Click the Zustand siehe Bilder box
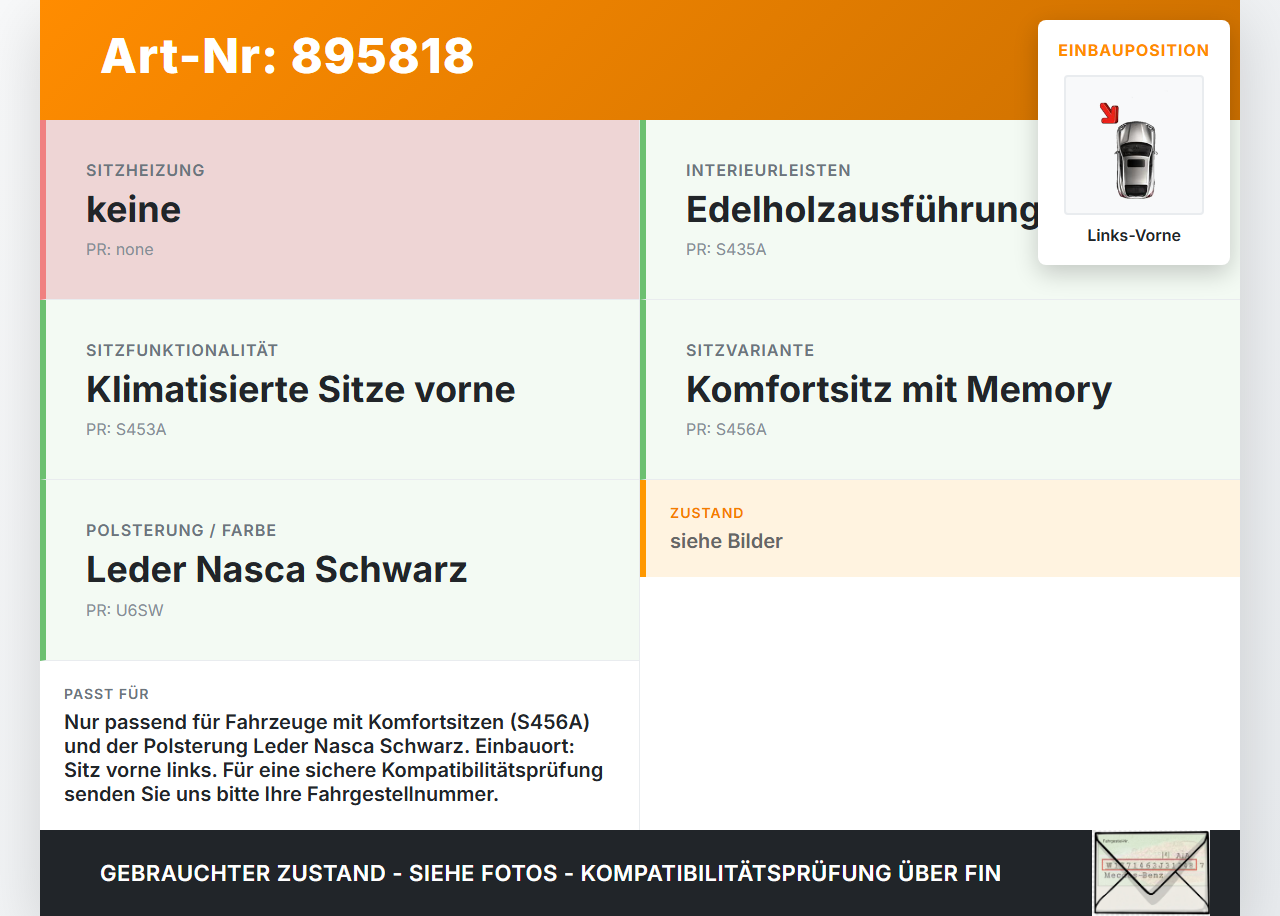The height and width of the screenshot is (916, 1280). coord(940,528)
